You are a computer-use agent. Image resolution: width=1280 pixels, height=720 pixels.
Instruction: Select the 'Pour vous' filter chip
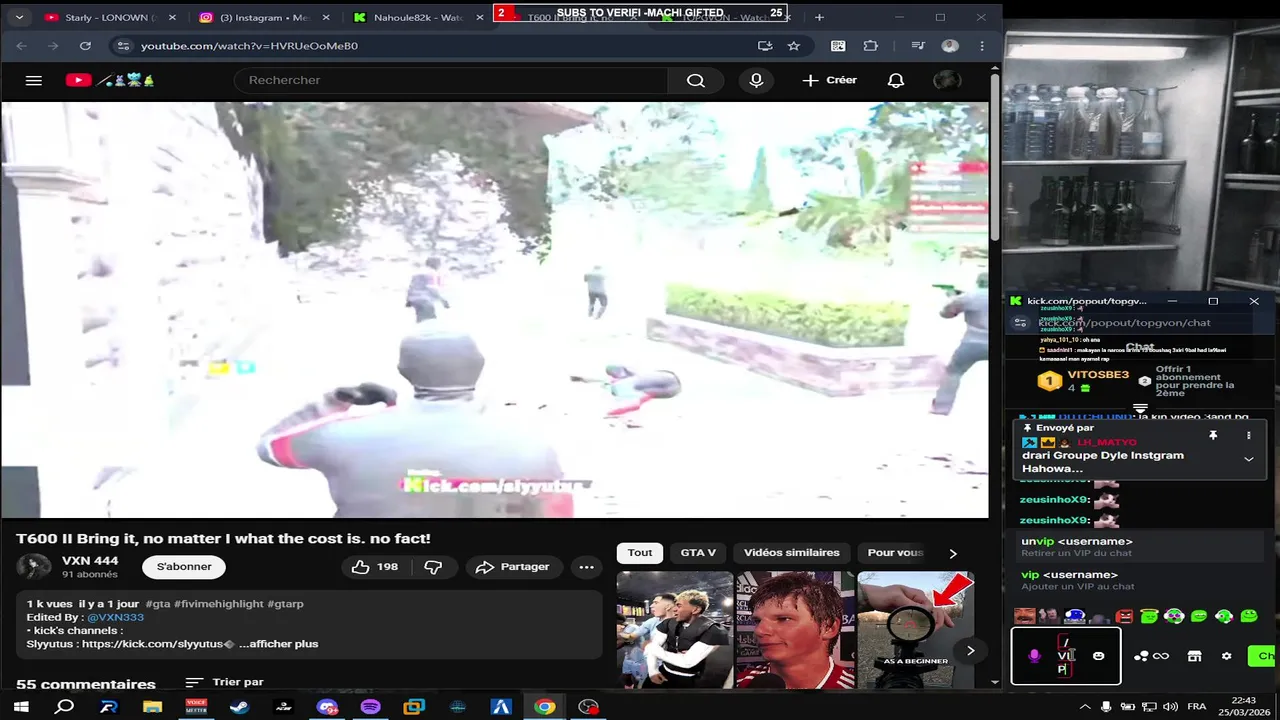click(x=895, y=553)
